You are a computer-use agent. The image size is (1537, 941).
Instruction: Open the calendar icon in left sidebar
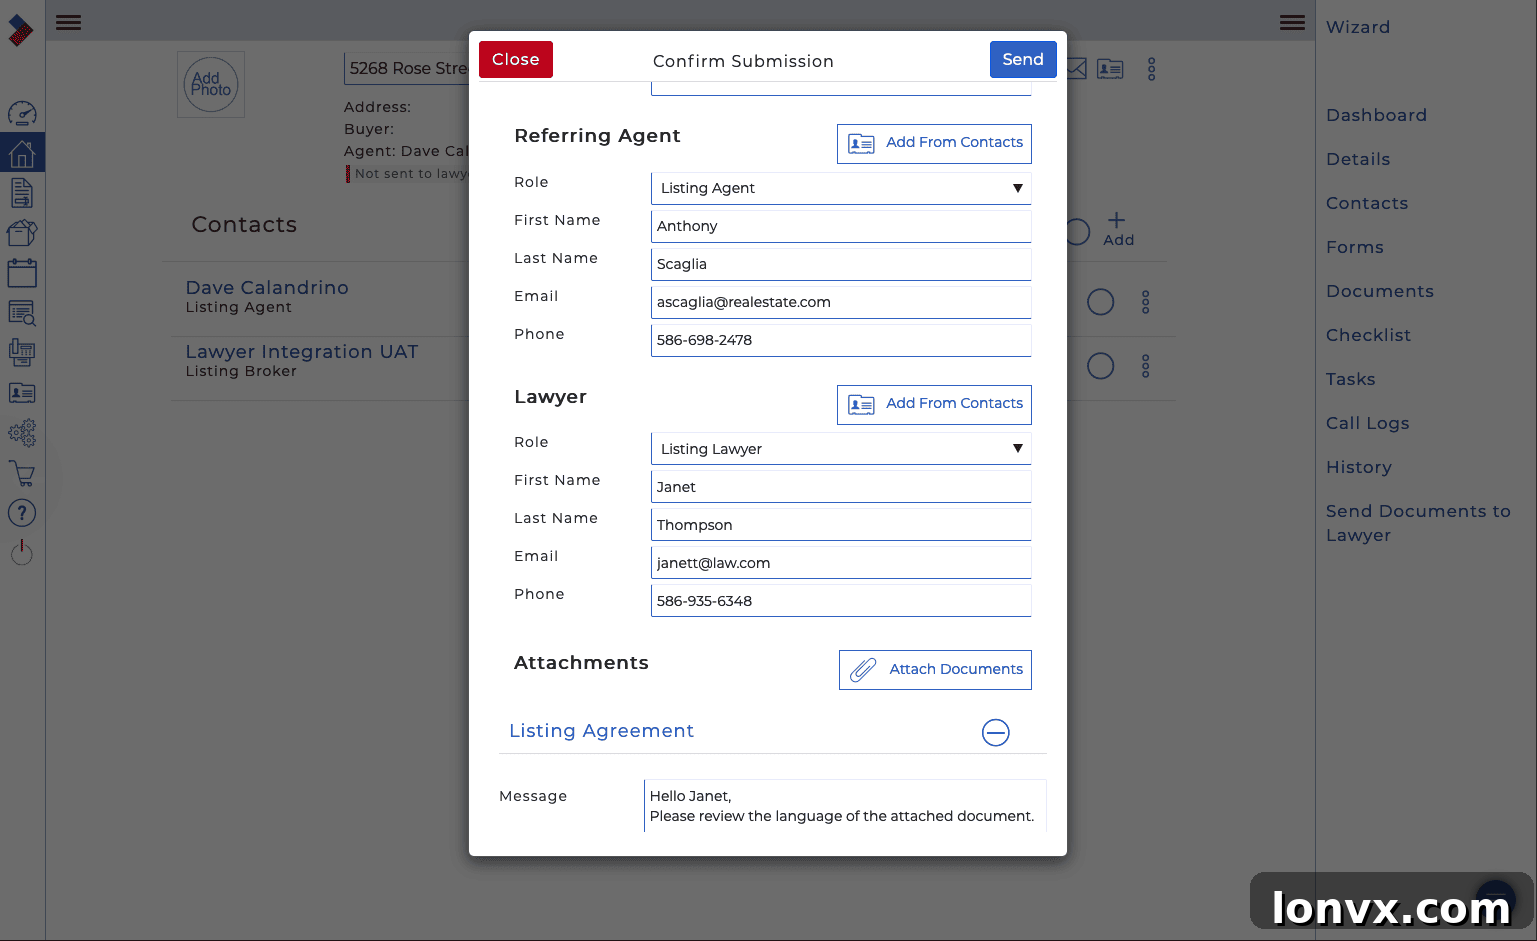(x=22, y=273)
